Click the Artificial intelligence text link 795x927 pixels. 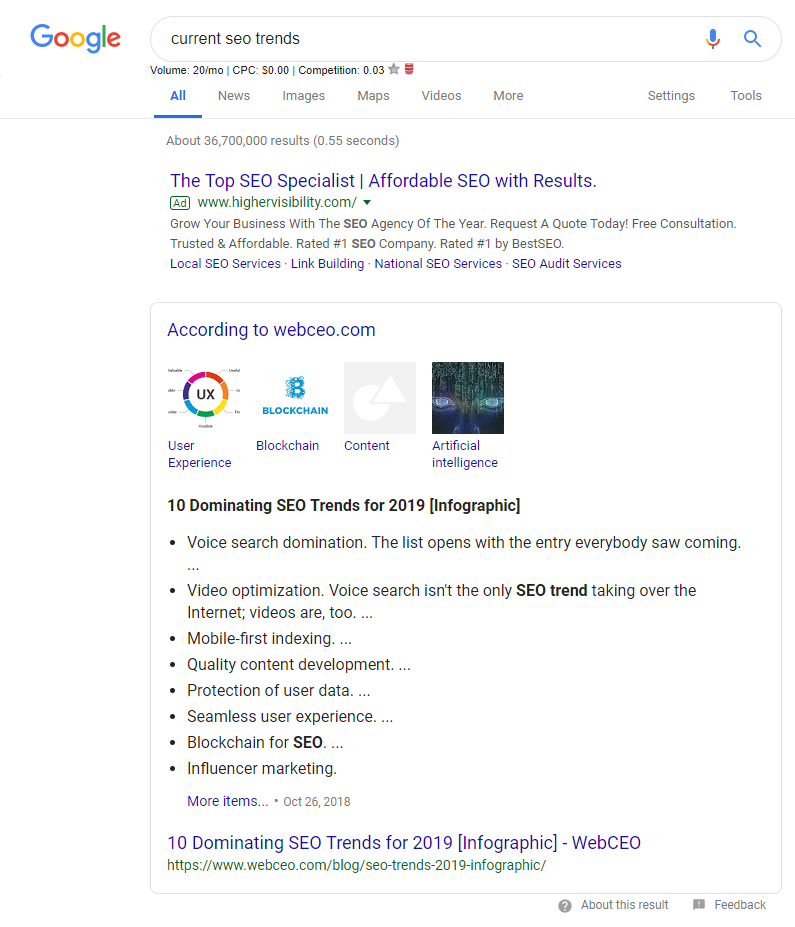tap(465, 454)
